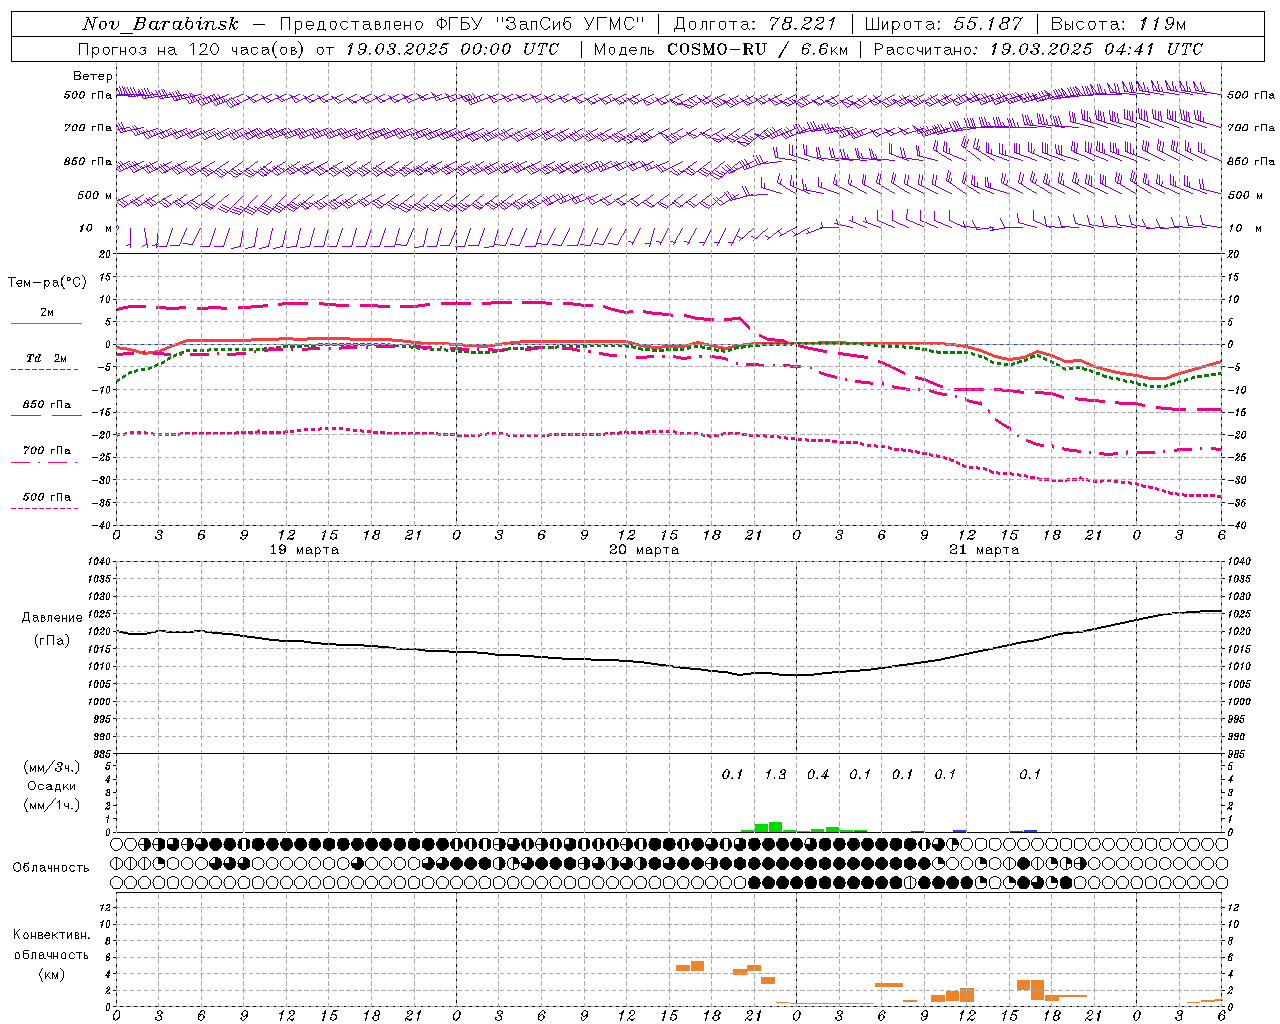Click the Давление panel label

point(52,618)
